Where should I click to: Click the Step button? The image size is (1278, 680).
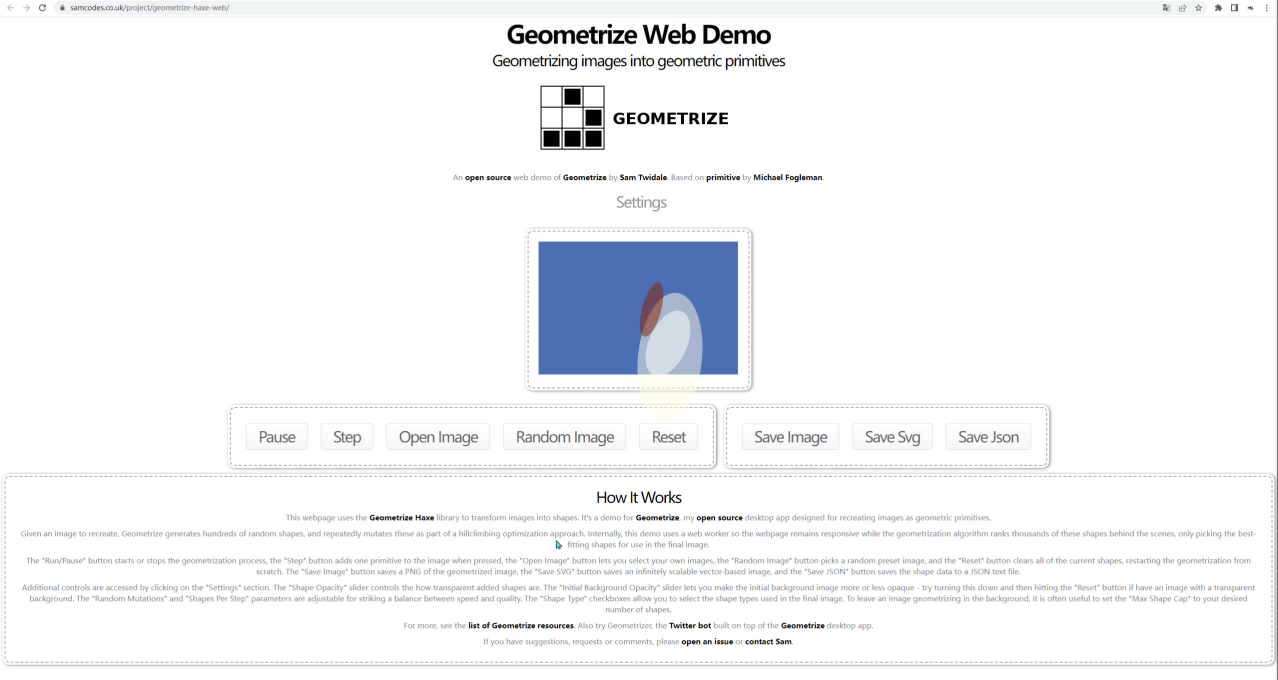click(x=347, y=437)
